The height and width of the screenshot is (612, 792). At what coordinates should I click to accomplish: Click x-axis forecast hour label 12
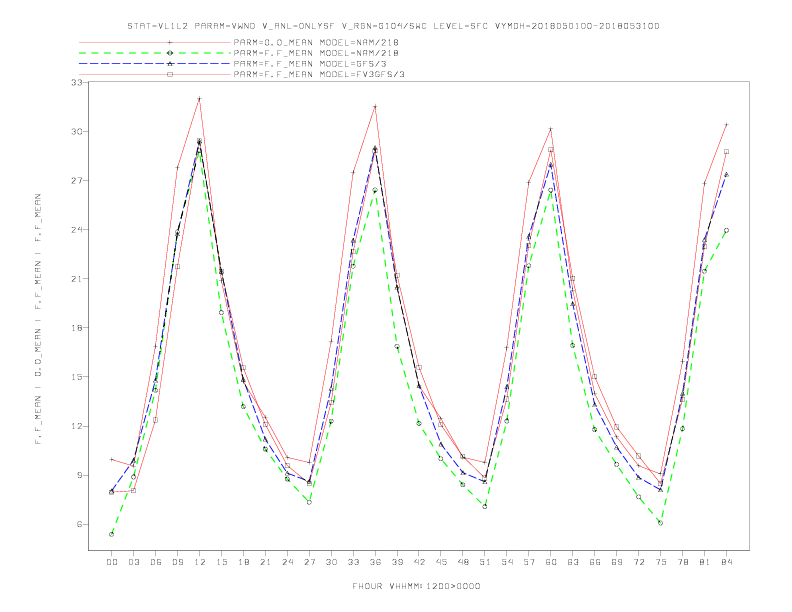coord(200,562)
